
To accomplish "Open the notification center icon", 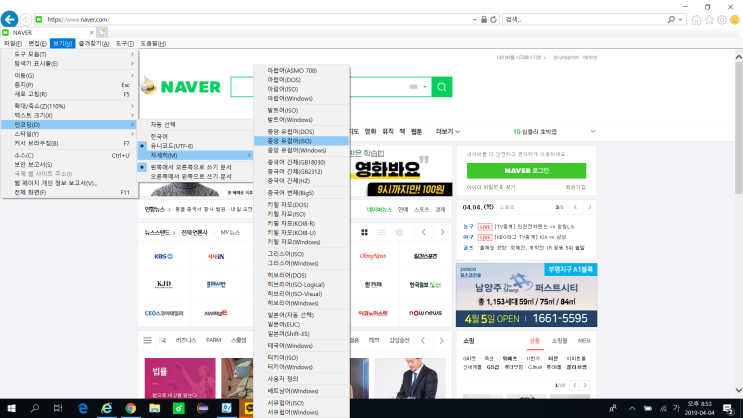I will [x=728, y=408].
